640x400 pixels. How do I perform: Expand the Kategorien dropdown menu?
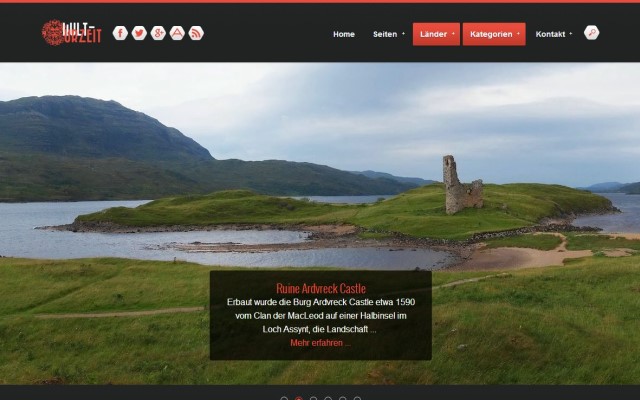tap(494, 34)
